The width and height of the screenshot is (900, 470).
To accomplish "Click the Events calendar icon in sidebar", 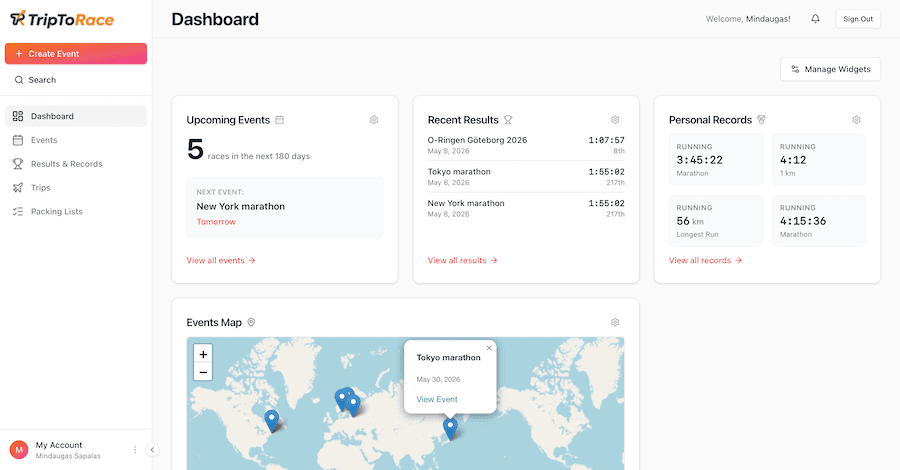I will tap(18, 140).
